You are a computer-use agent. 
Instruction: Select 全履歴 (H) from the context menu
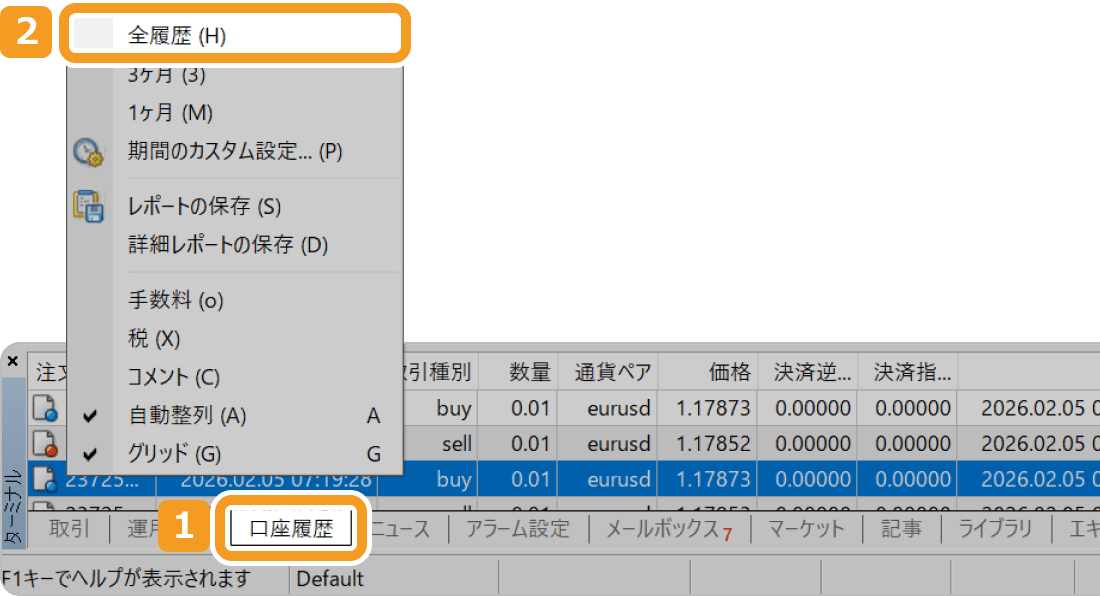[x=177, y=36]
